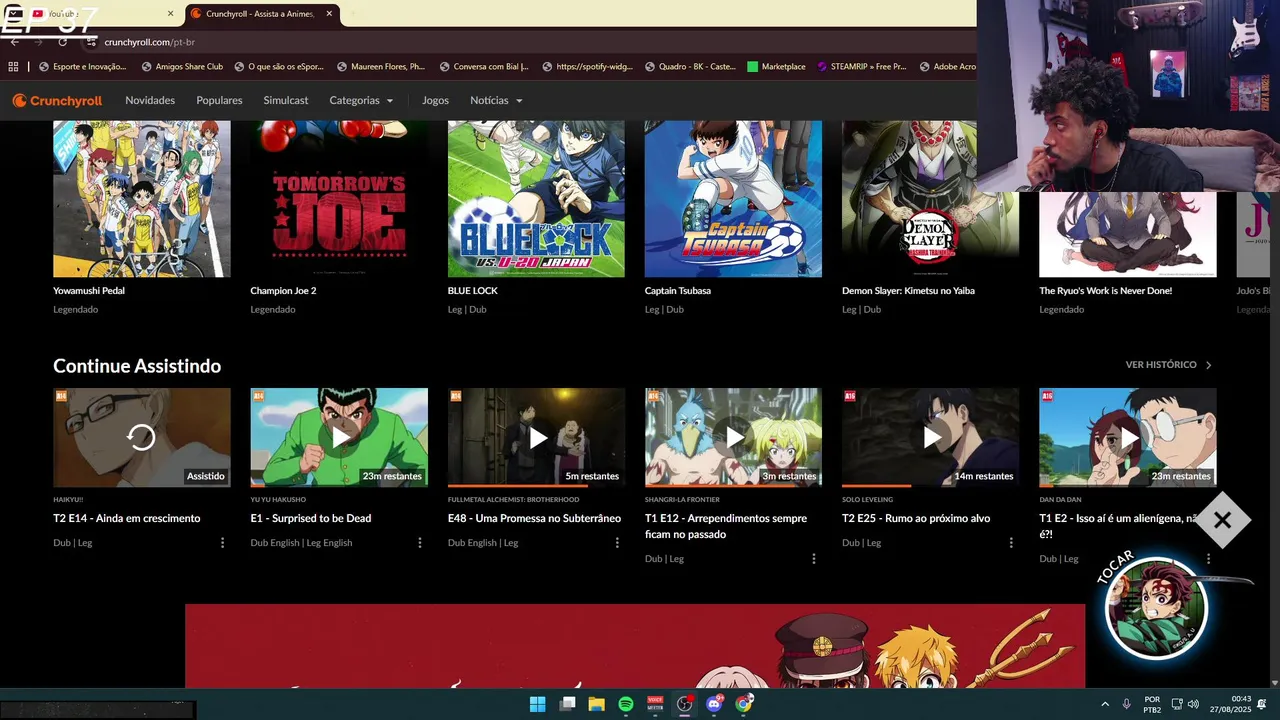Expand the Categorias dropdown
This screenshot has width=1280, height=720.
361,100
